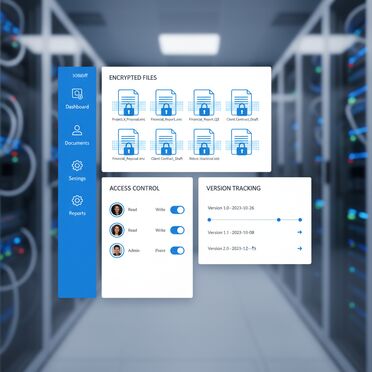Click the 'Version 1.1' entry text
Image resolution: width=372 pixels, height=372 pixels.
click(231, 232)
